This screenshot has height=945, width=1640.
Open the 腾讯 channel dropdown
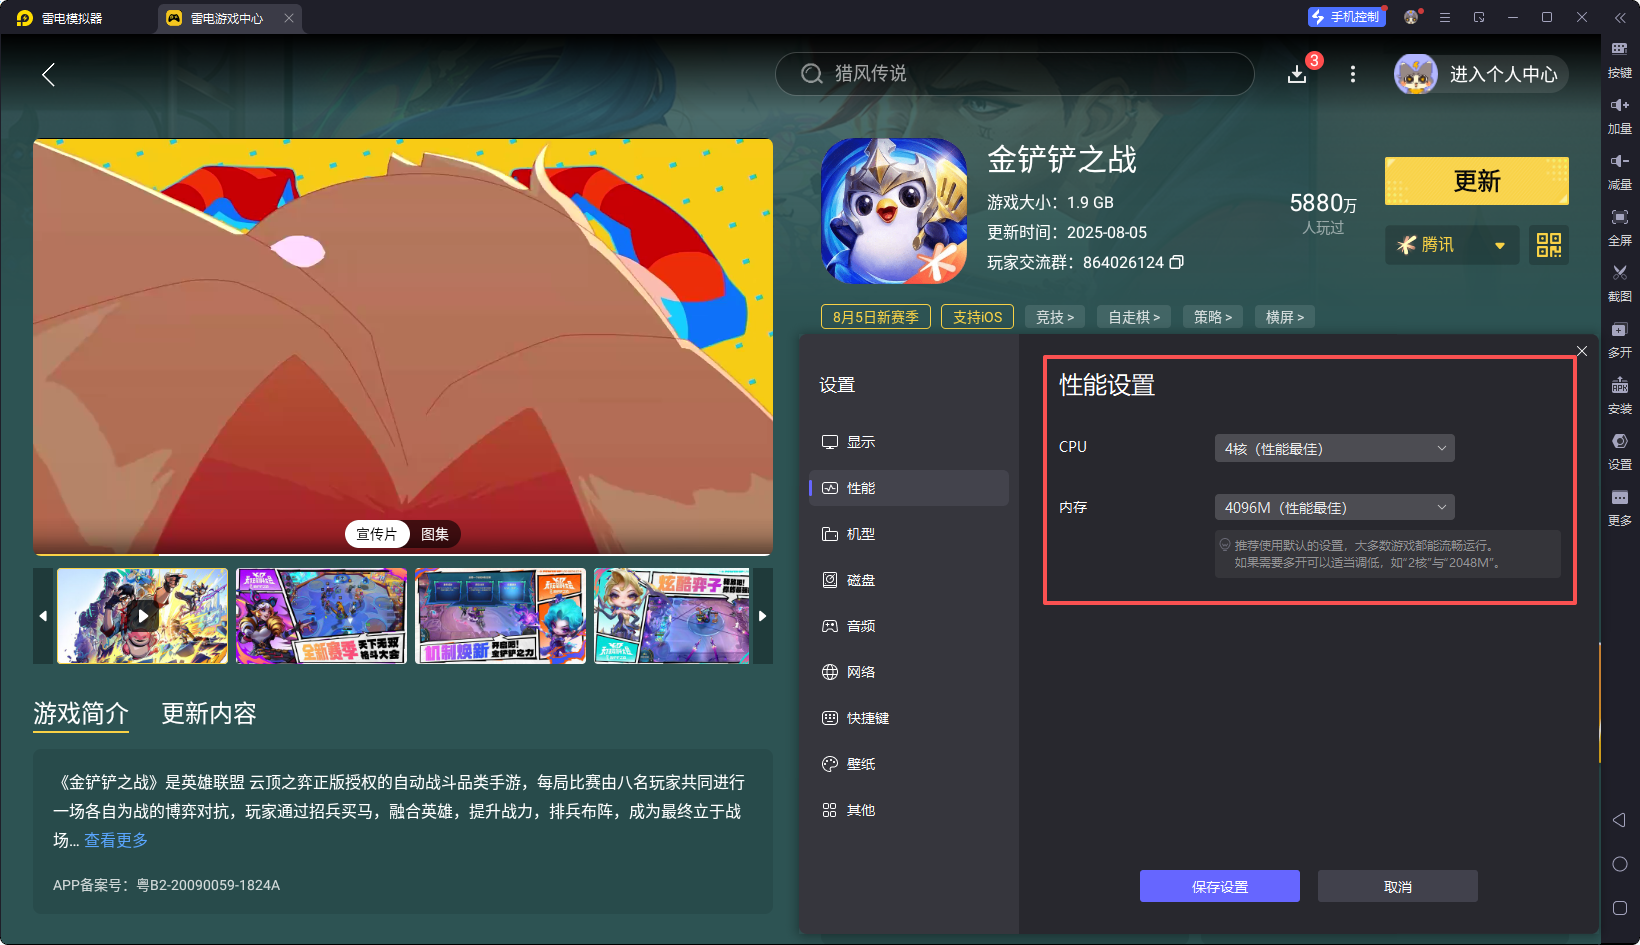pos(1452,245)
